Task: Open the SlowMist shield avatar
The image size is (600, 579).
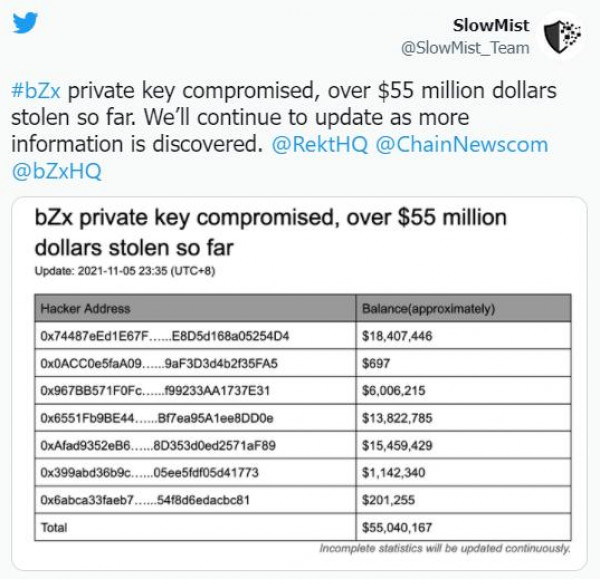Action: pyautogui.click(x=562, y=36)
